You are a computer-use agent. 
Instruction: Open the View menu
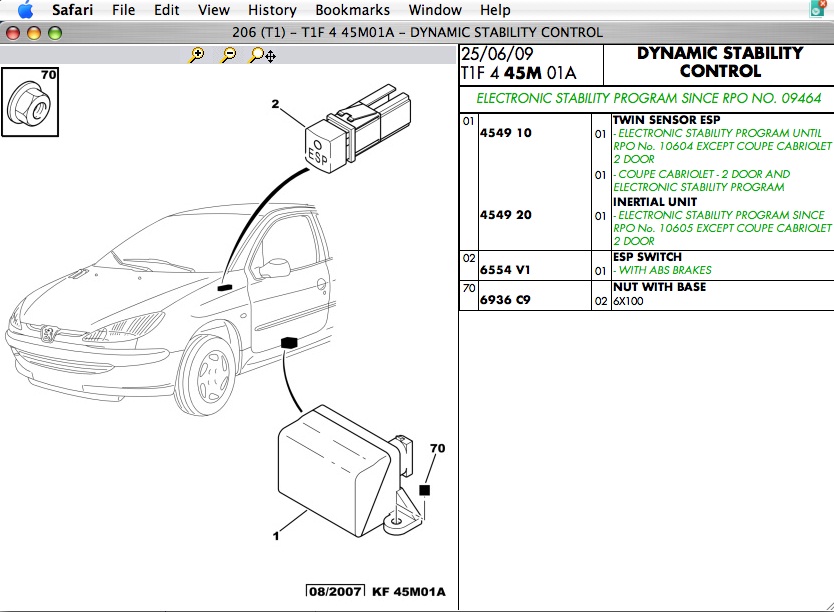(x=213, y=10)
